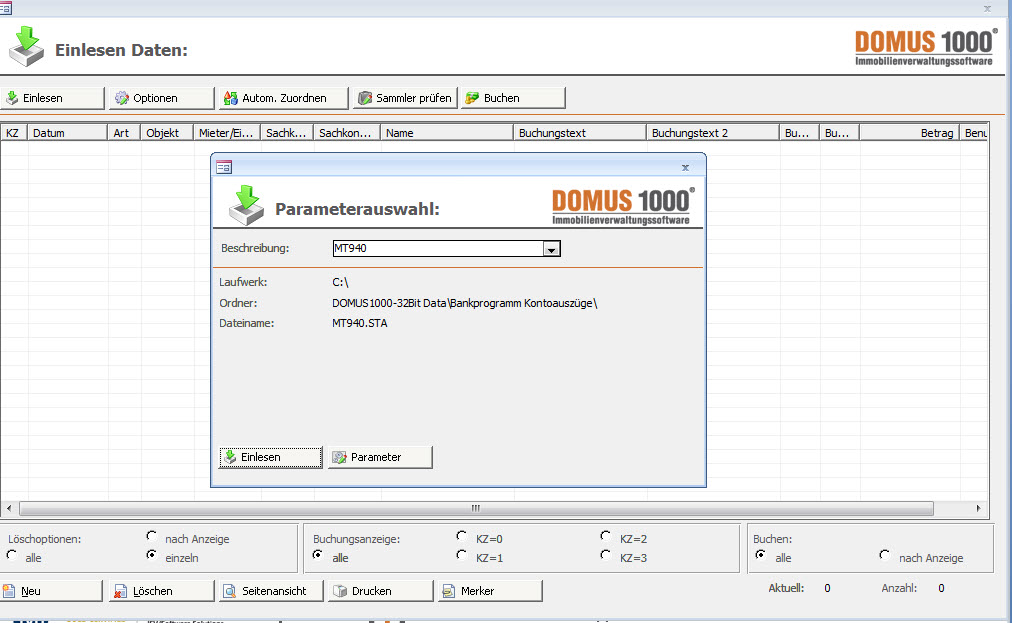Click the Buchungstext 2 column header

(x=713, y=133)
